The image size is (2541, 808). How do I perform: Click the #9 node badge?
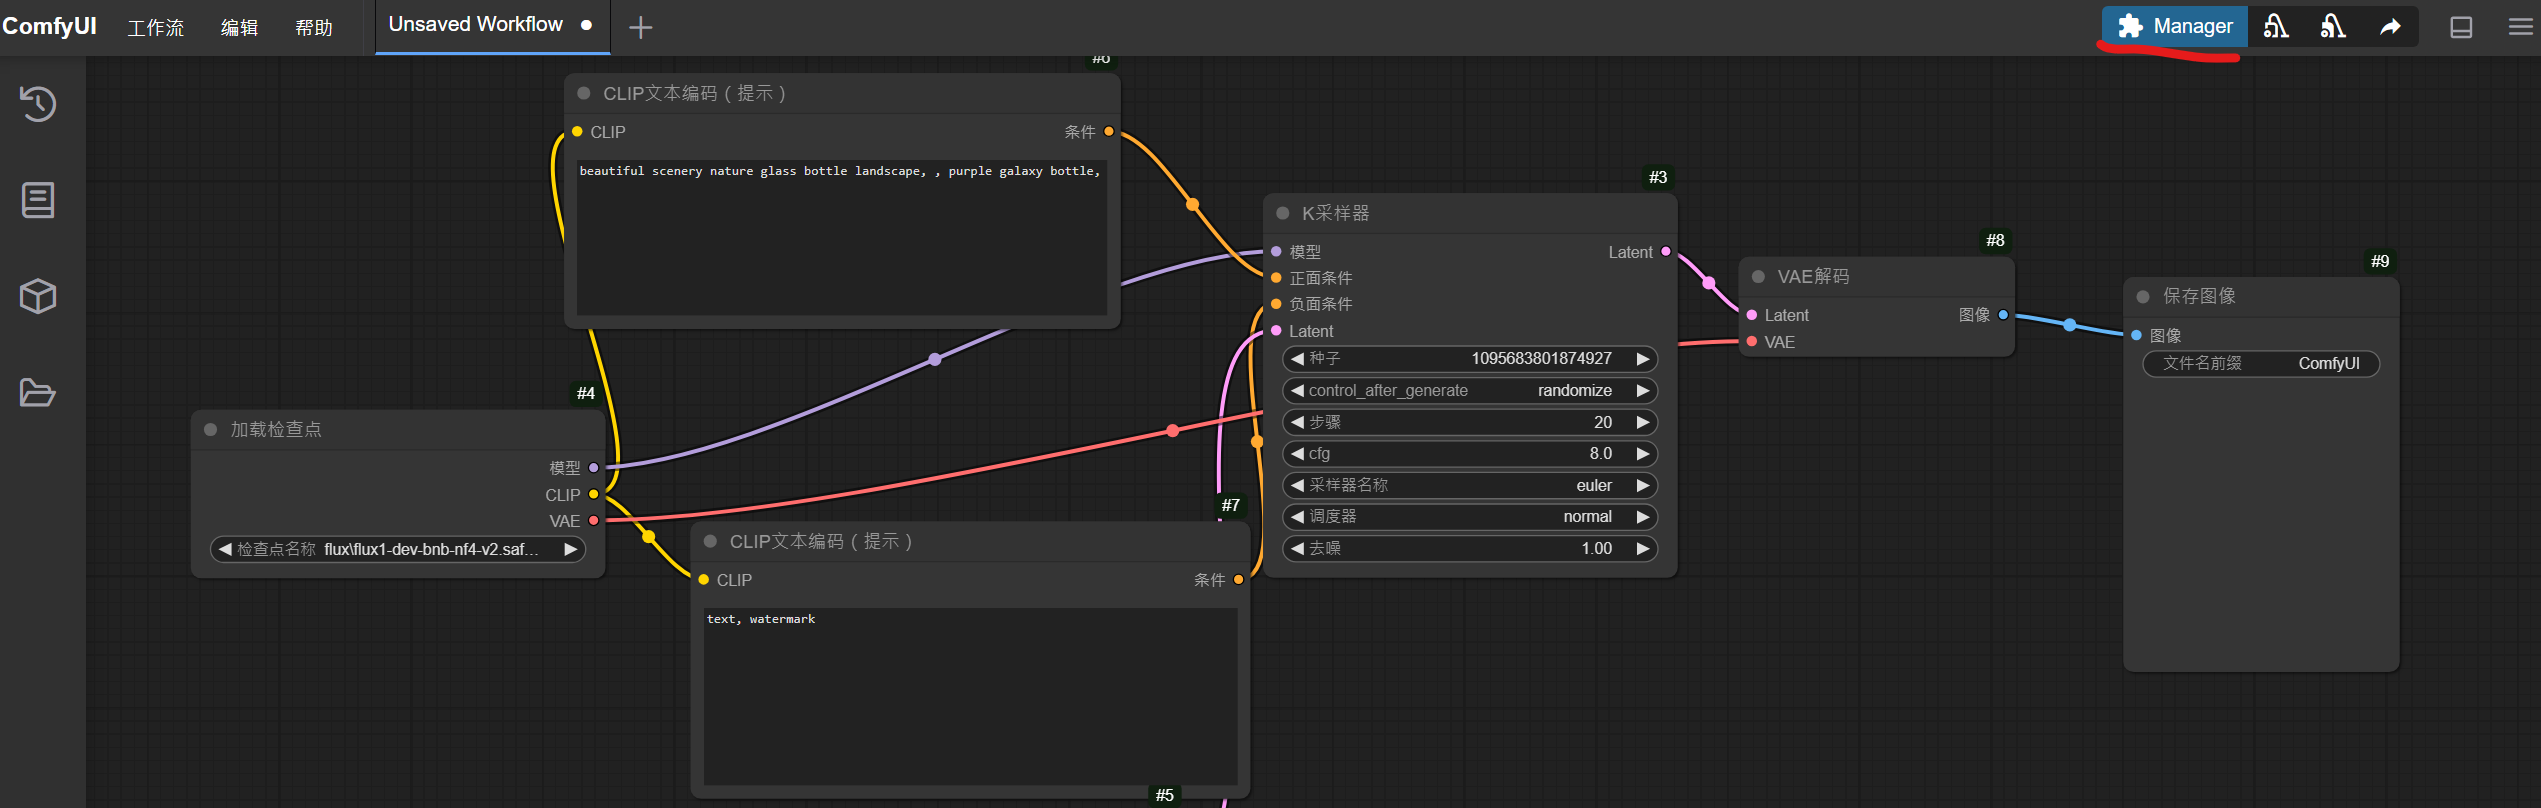2380,261
